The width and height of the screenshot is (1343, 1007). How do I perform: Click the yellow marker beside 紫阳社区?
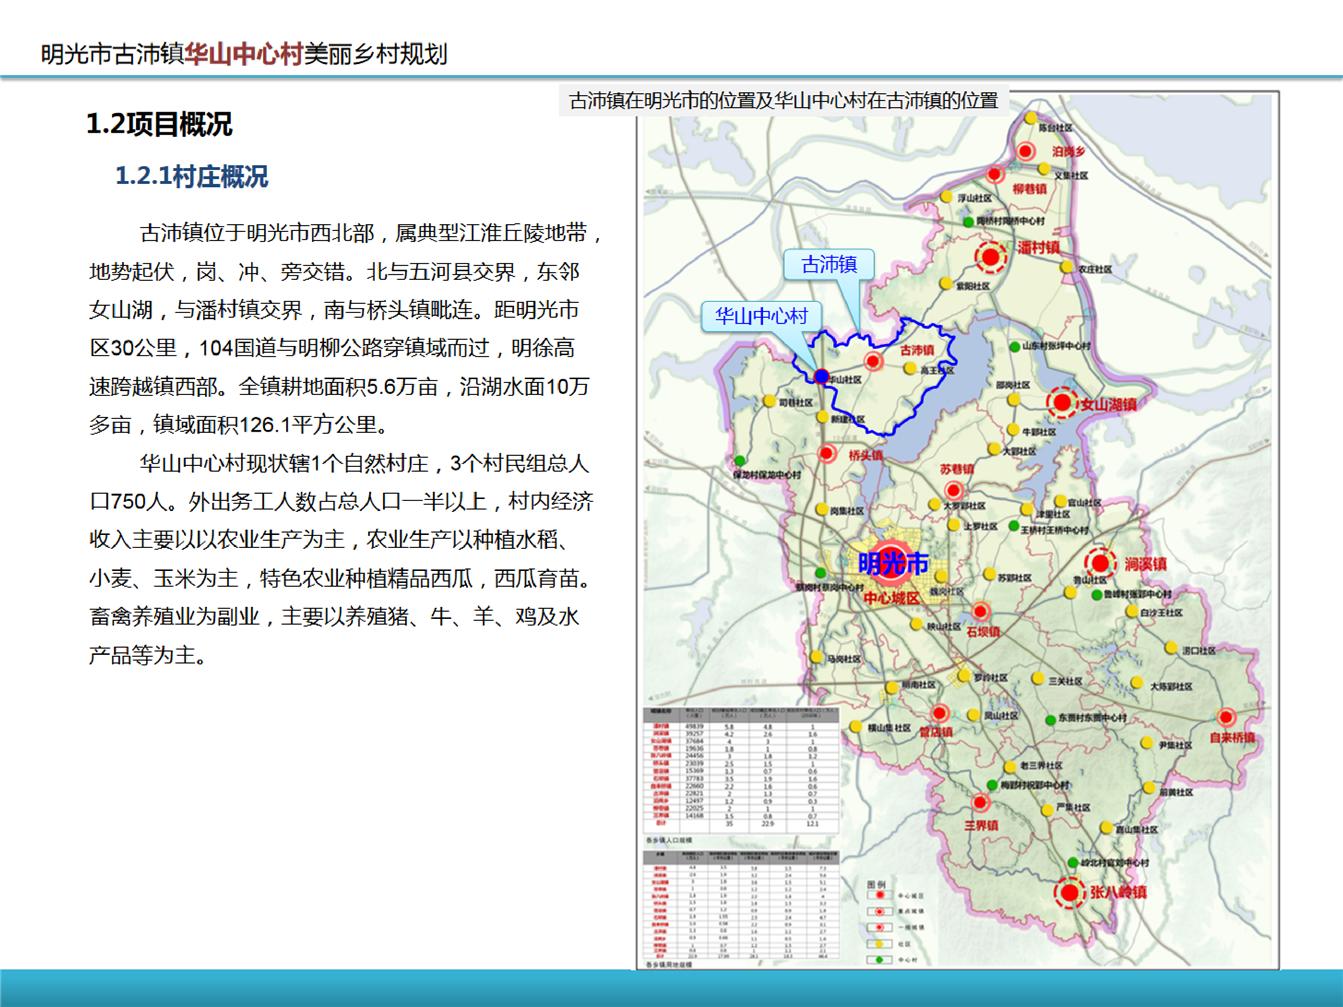coord(944,284)
